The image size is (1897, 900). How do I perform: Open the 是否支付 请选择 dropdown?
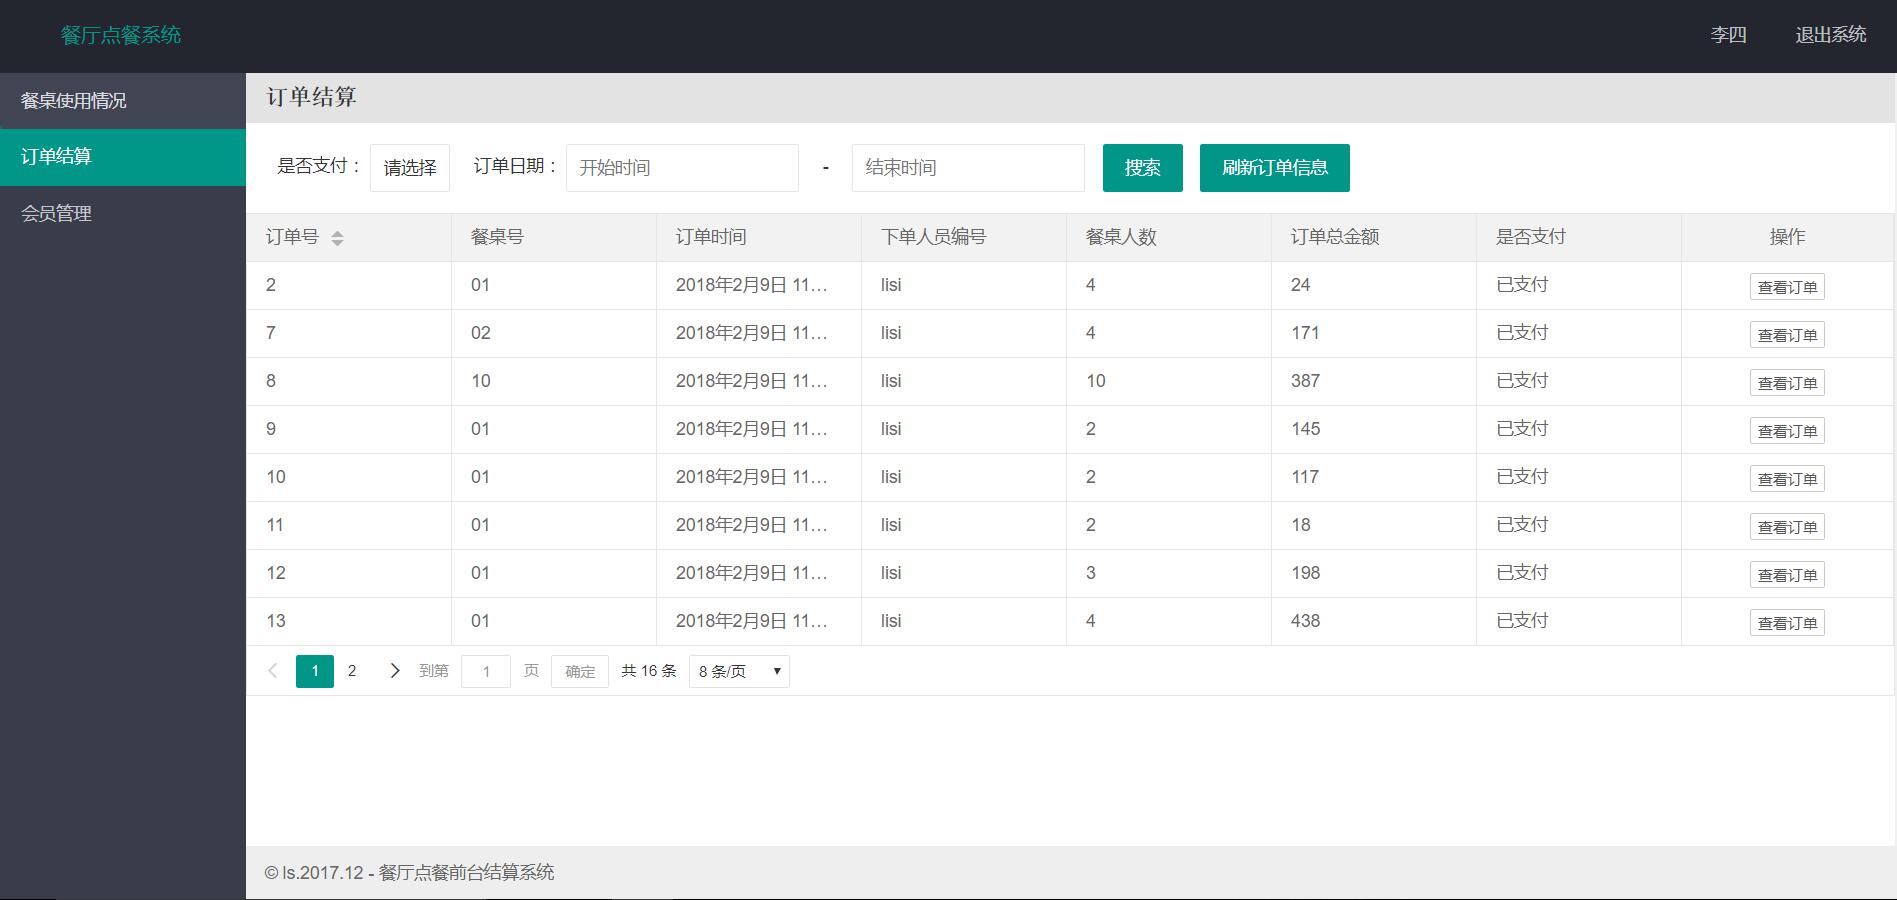(410, 168)
